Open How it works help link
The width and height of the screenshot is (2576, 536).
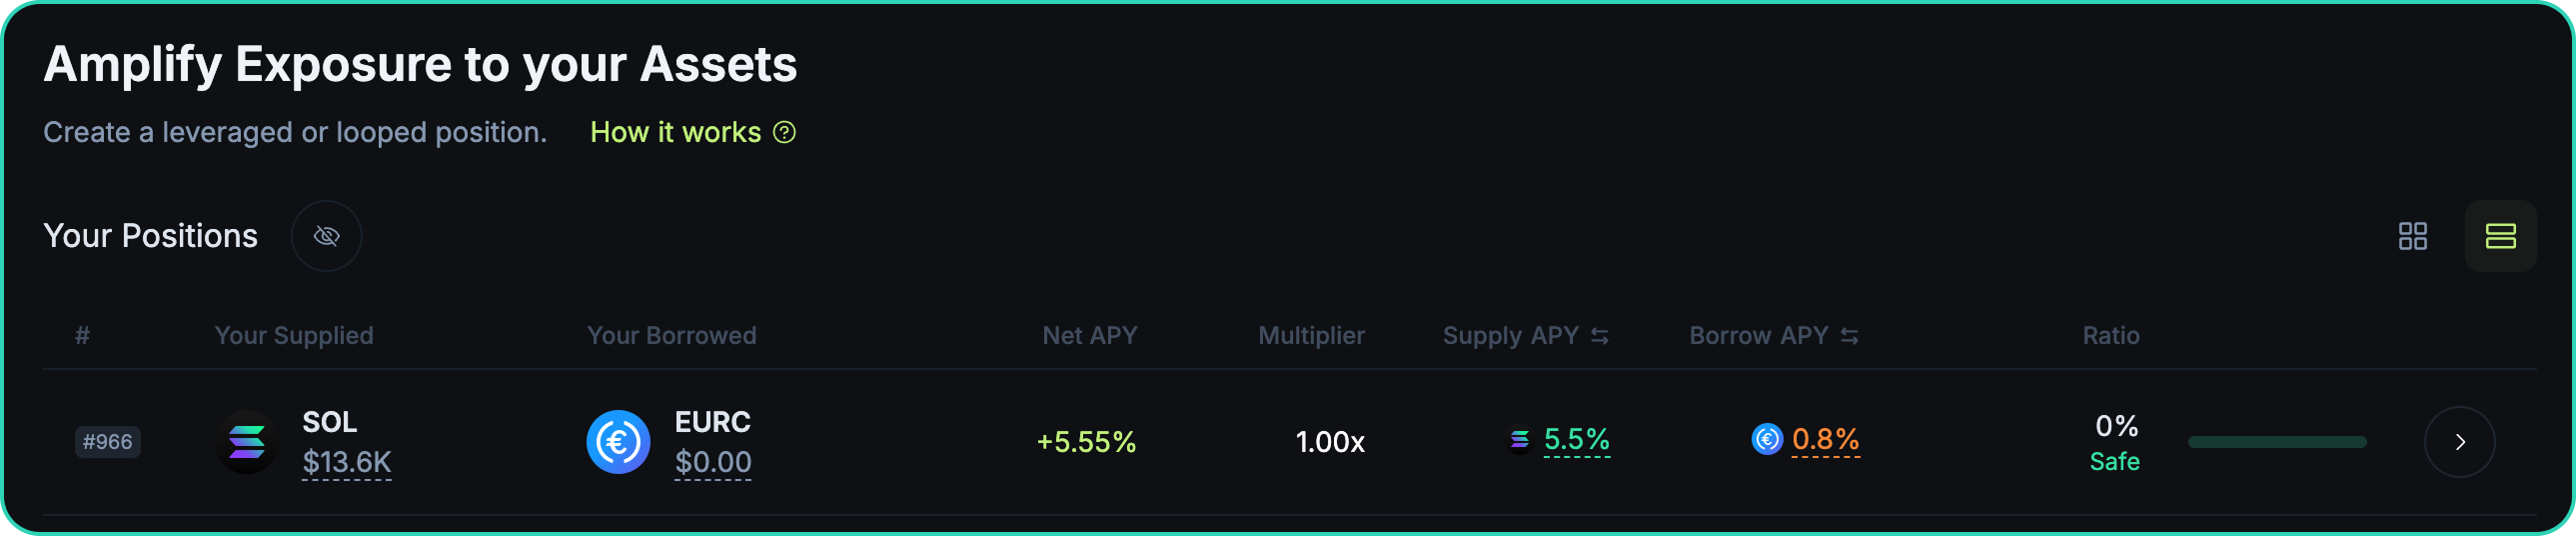(x=675, y=132)
